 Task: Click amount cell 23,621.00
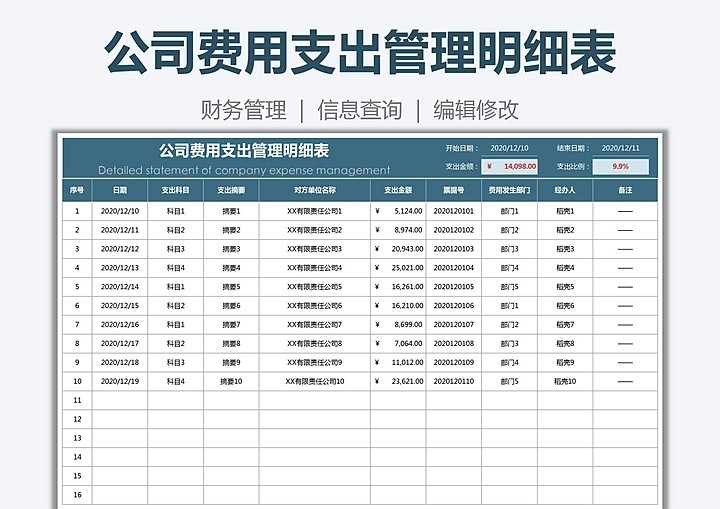(x=398, y=381)
